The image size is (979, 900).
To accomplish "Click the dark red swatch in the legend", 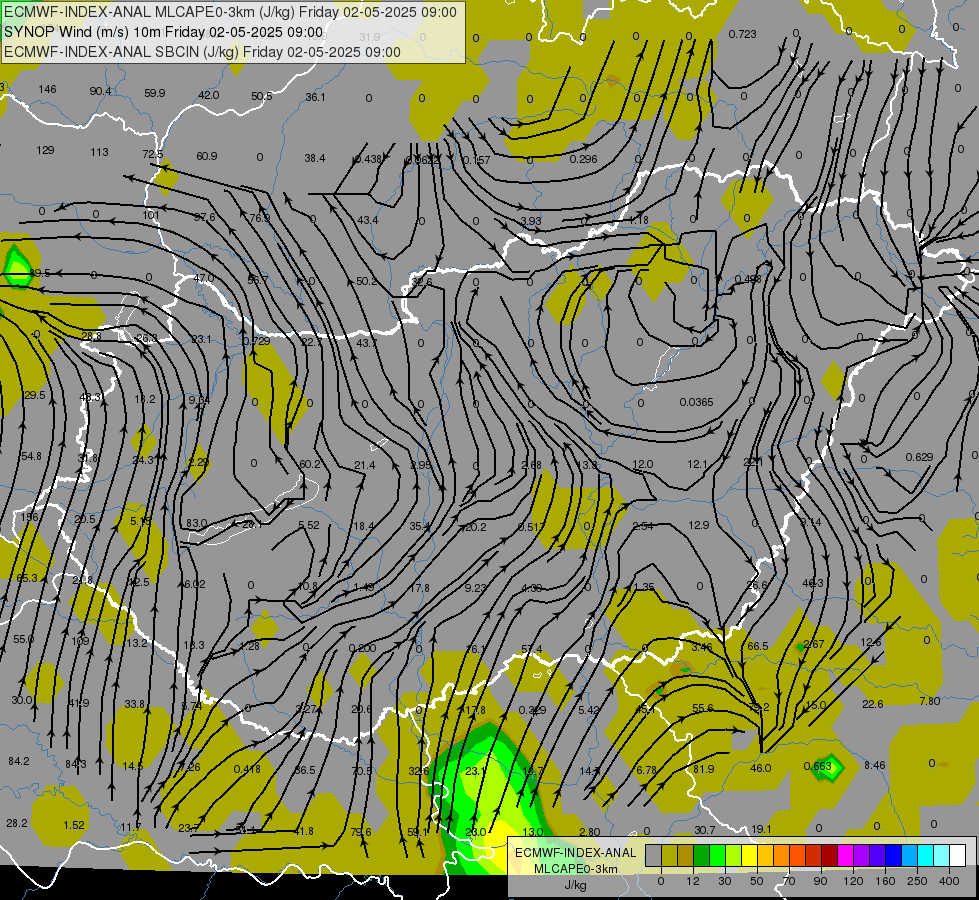I will click(x=830, y=855).
